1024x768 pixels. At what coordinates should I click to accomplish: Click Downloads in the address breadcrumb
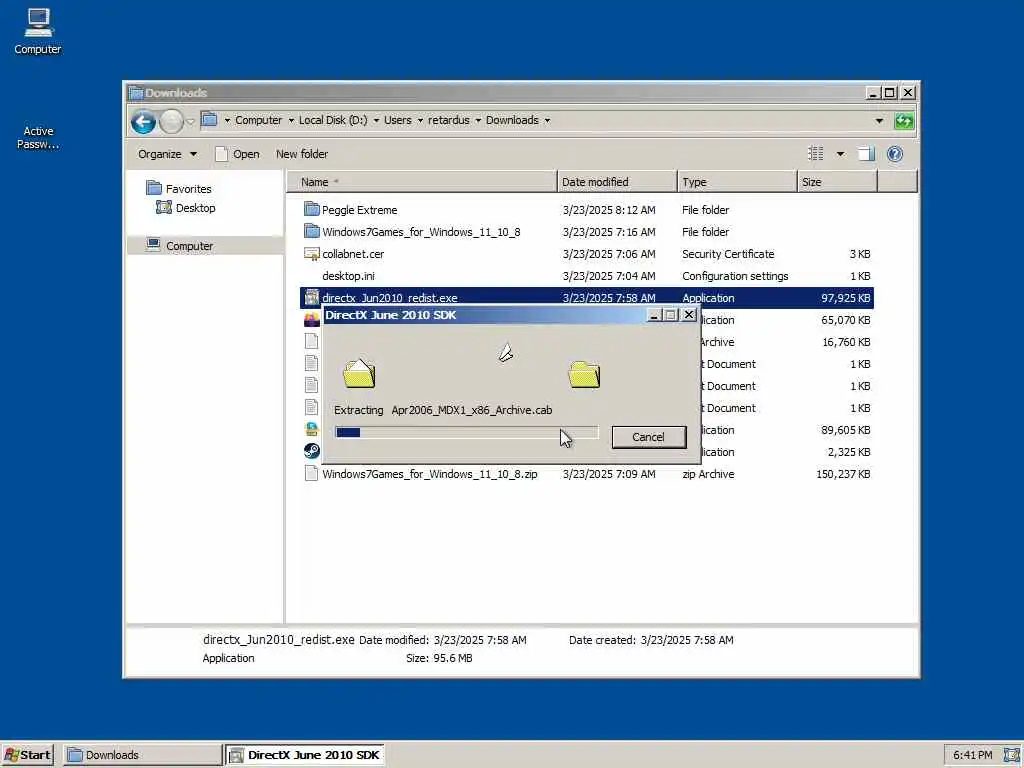(x=512, y=120)
